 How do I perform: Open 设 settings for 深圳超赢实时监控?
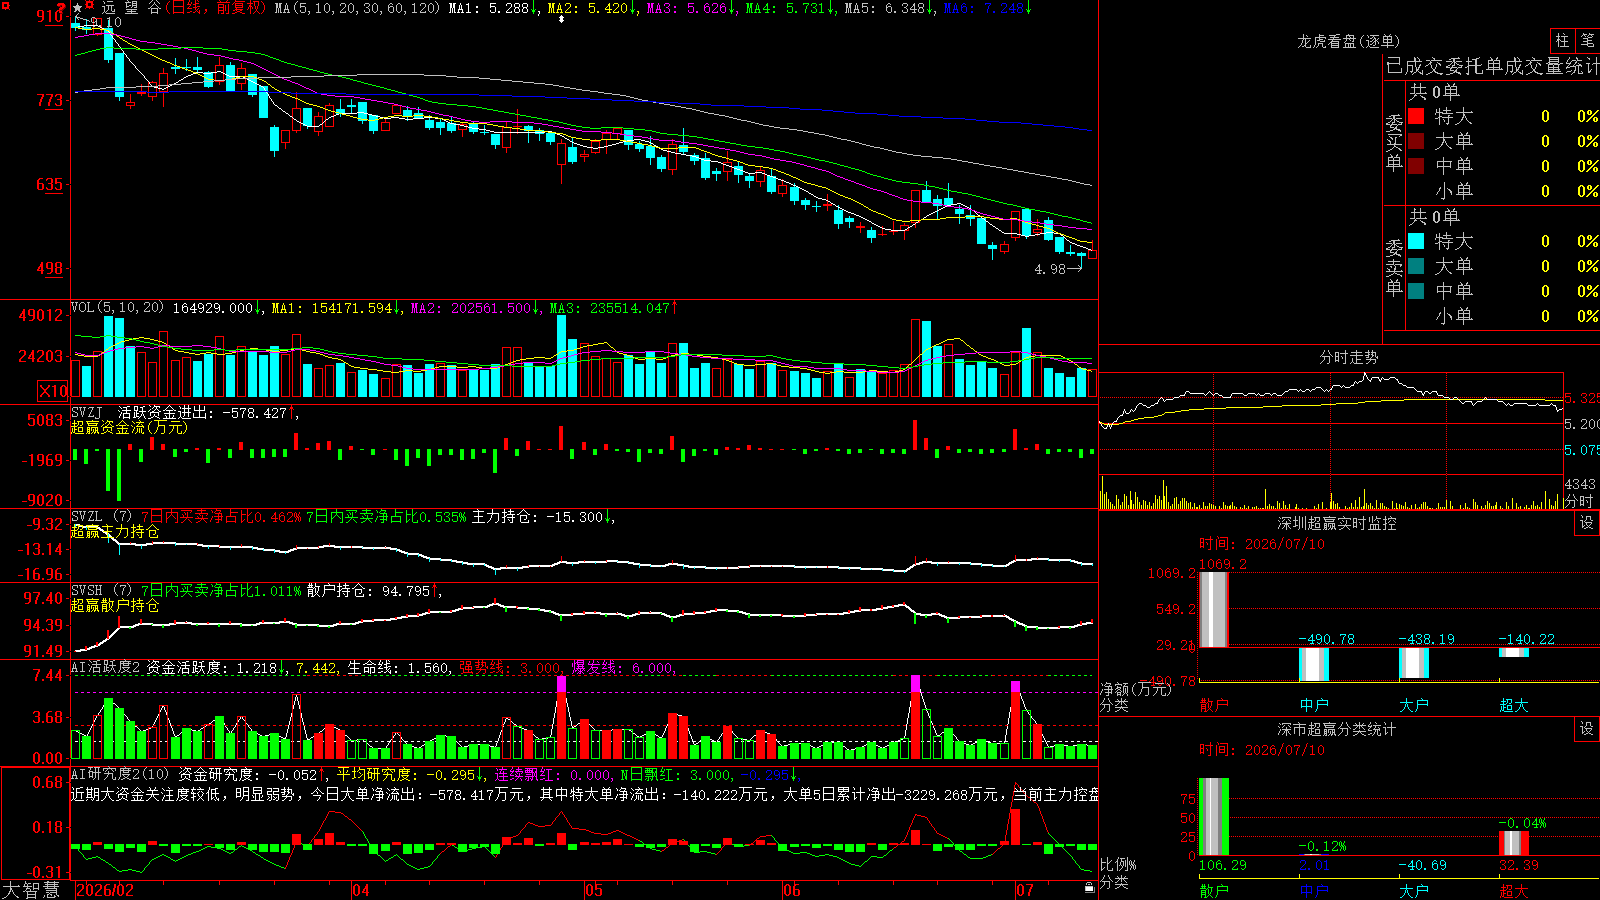(1587, 523)
